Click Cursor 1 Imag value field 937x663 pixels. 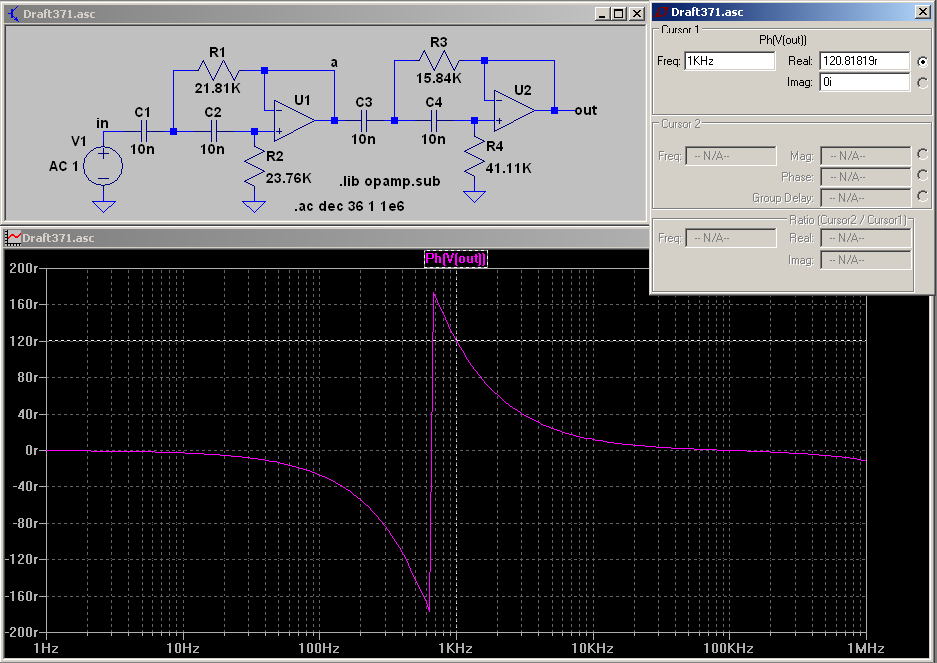[865, 82]
